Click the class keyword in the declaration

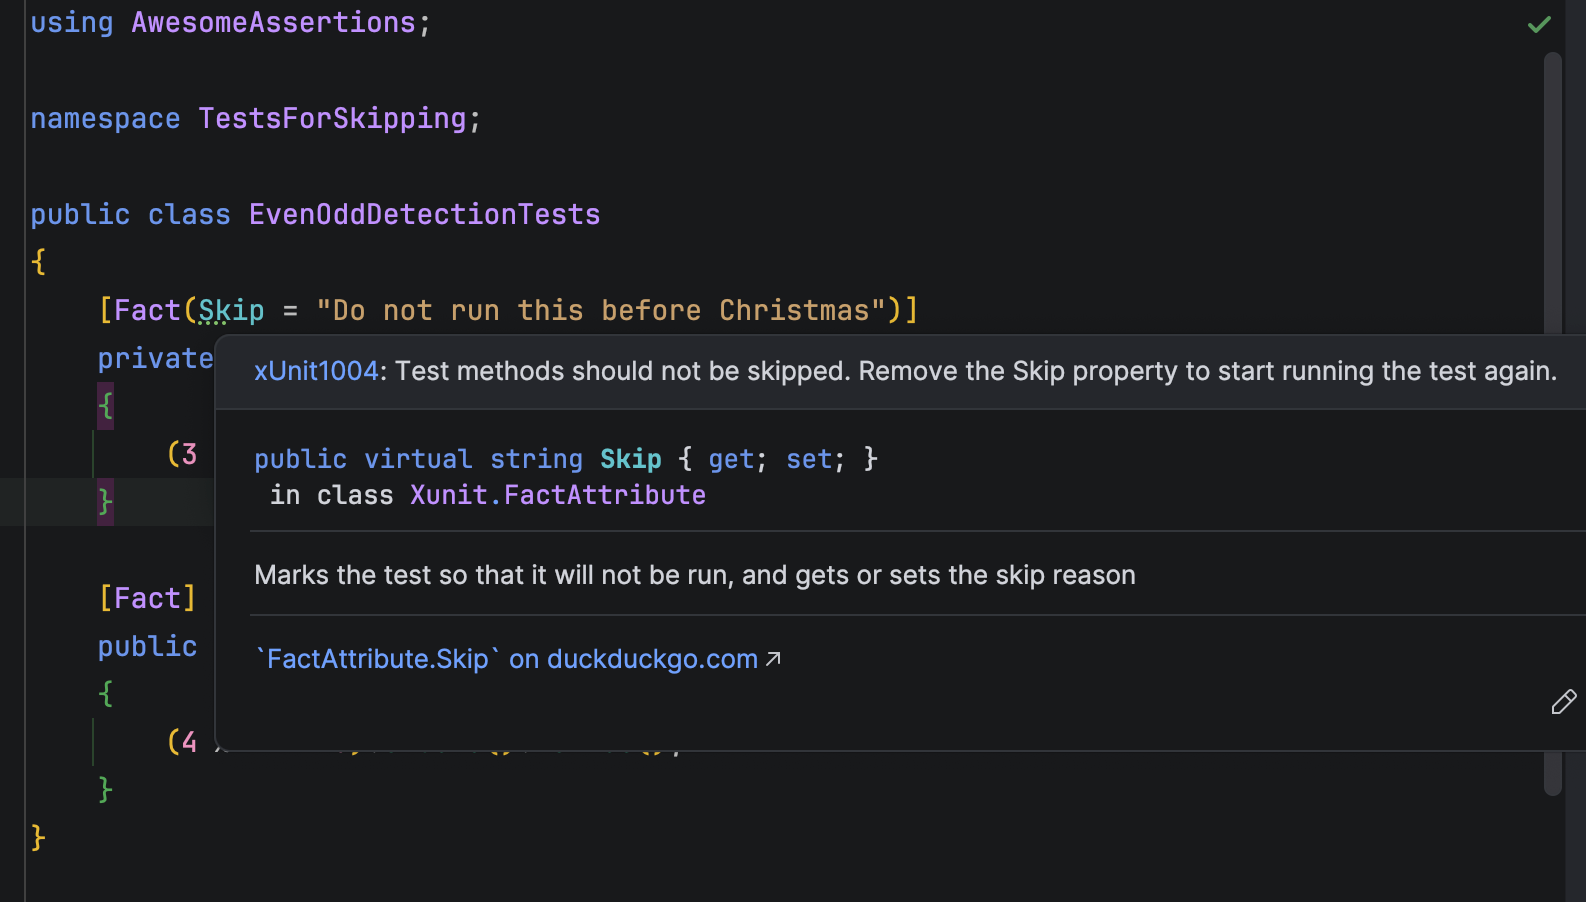point(189,215)
